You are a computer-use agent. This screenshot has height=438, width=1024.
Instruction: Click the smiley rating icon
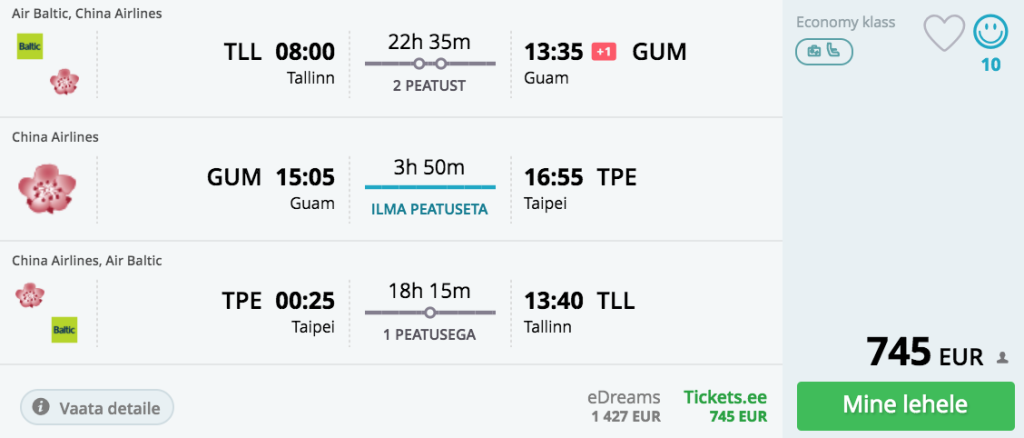point(991,32)
